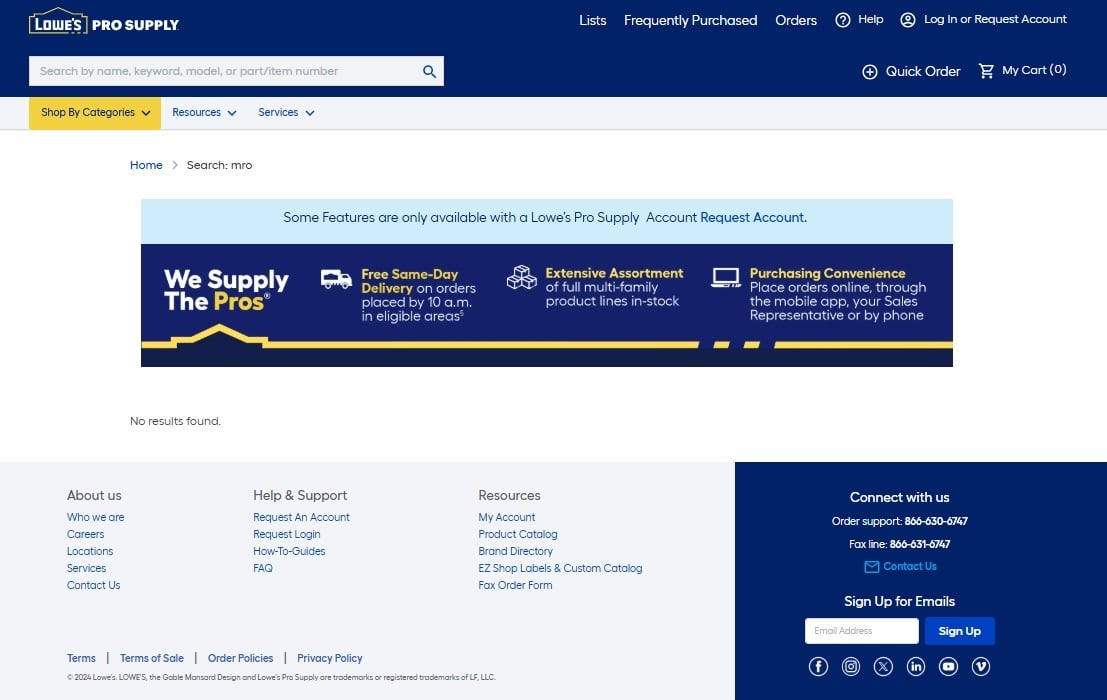
Task: Open the Locations footer link
Action: pos(90,551)
